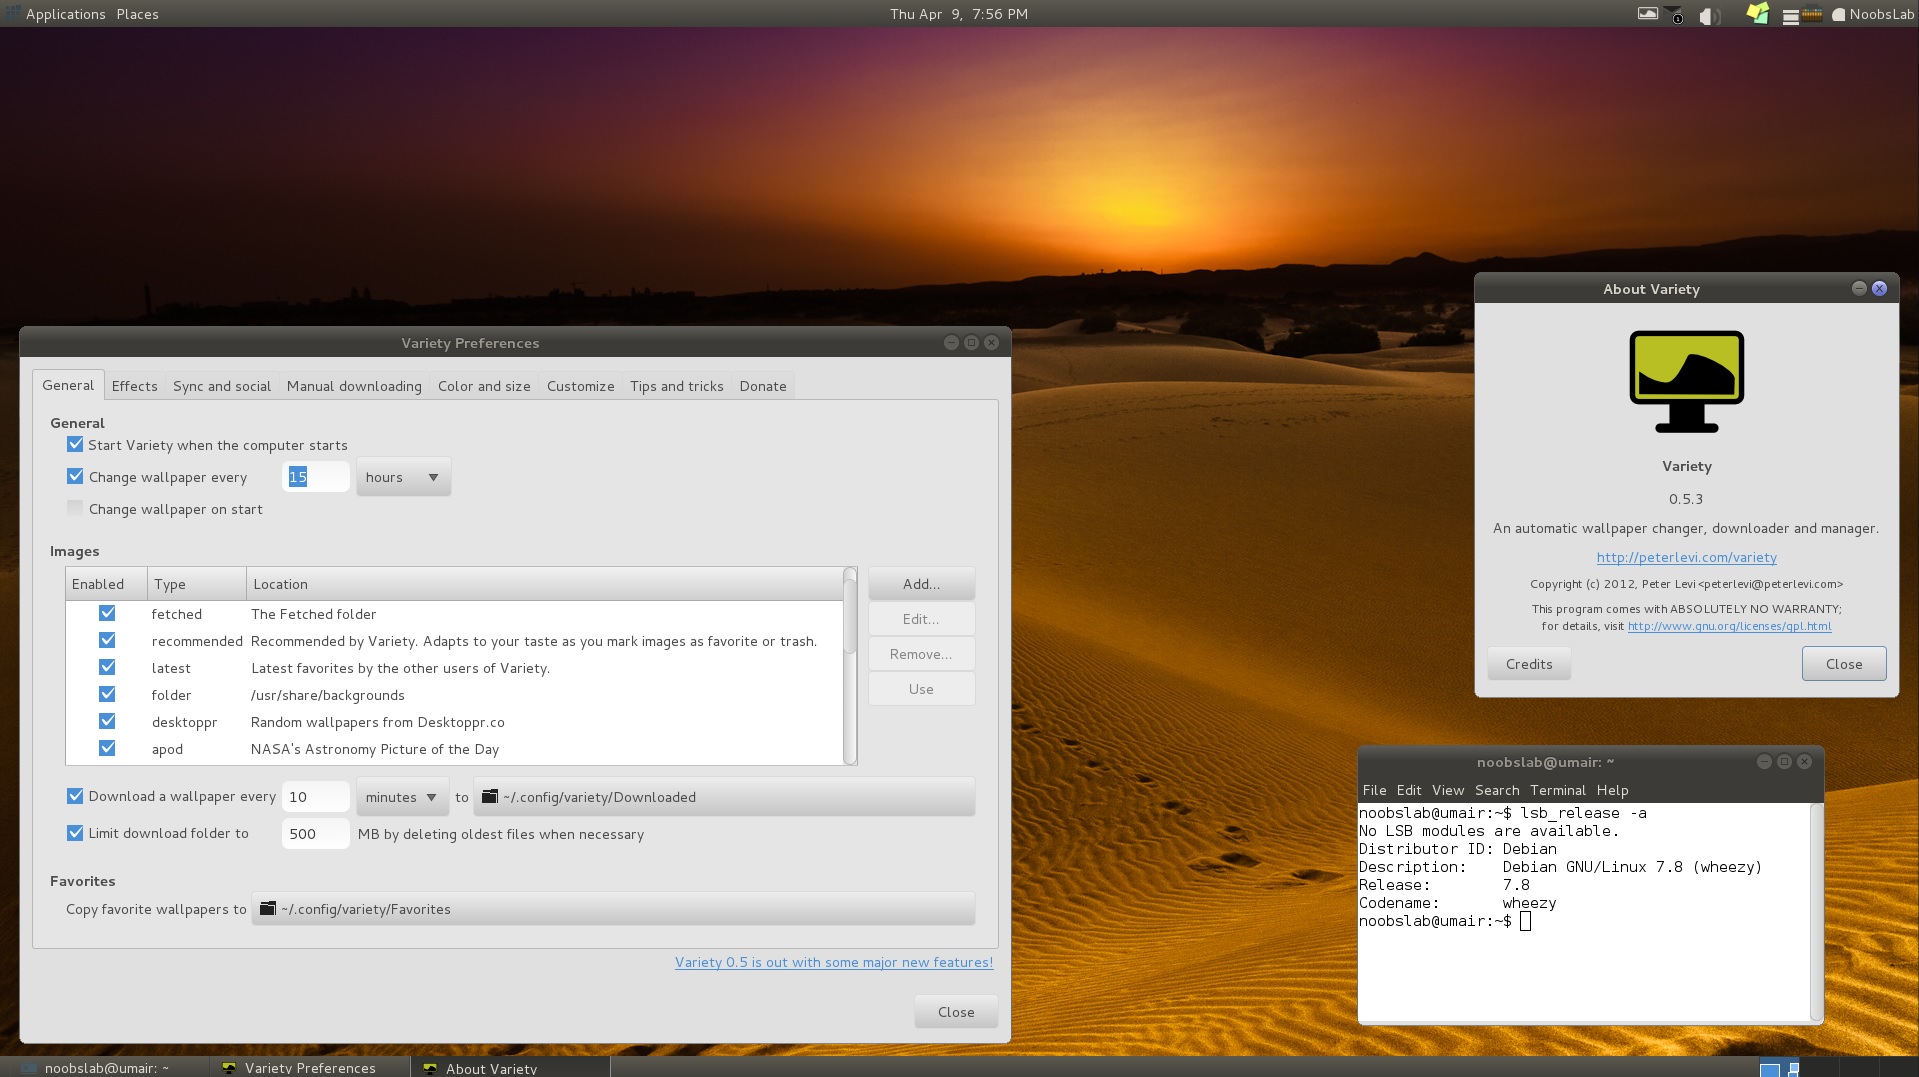This screenshot has width=1919, height=1077.
Task: Click the Credits button
Action: click(x=1528, y=664)
